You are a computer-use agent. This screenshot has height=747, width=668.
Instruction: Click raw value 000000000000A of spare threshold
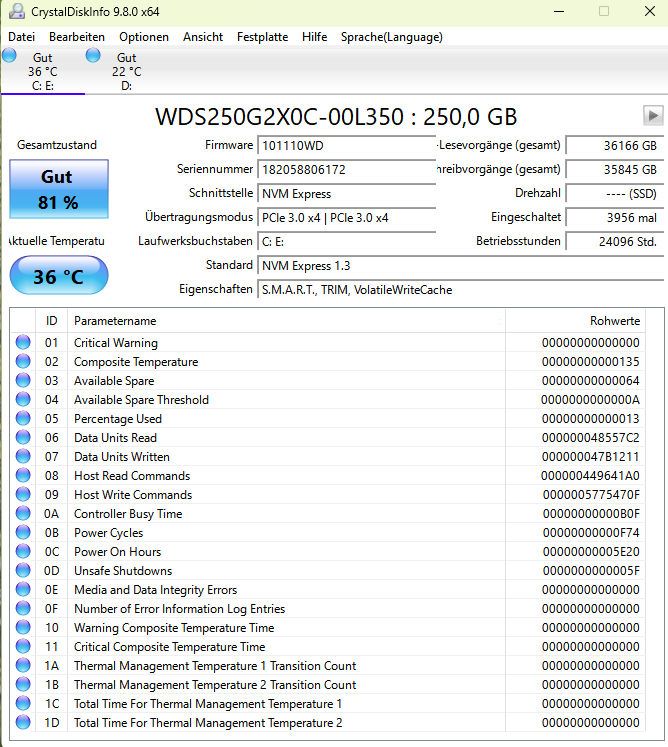pos(590,400)
